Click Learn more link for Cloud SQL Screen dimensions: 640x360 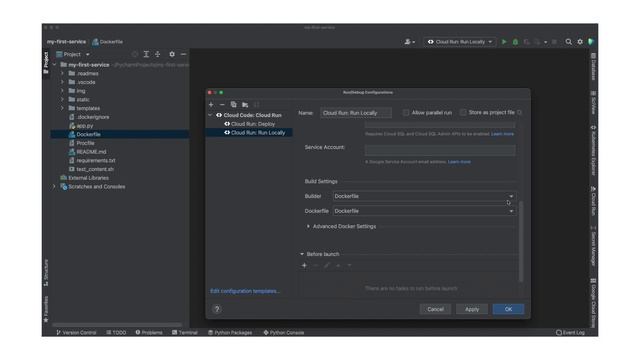(x=502, y=134)
